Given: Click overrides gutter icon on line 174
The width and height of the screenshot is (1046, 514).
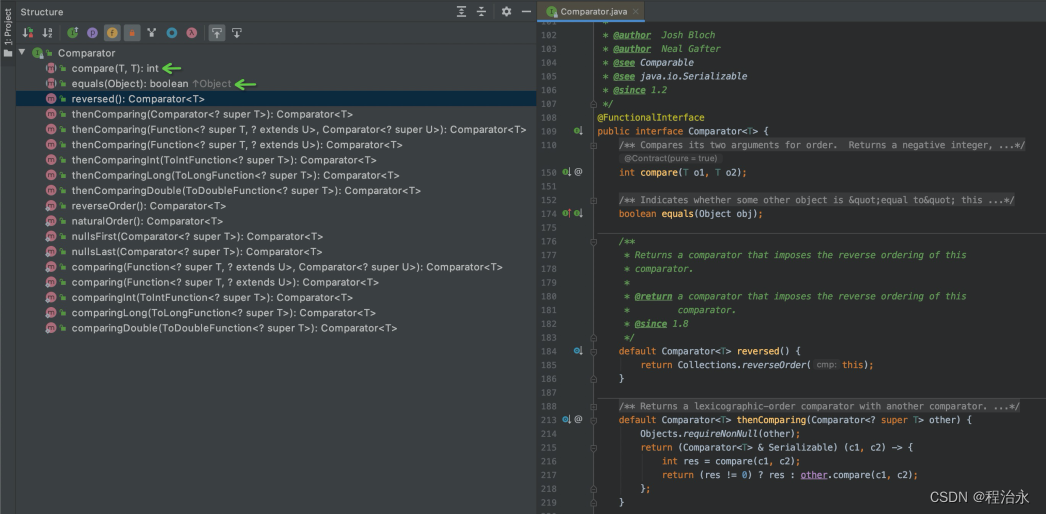Looking at the screenshot, I should click(x=566, y=213).
